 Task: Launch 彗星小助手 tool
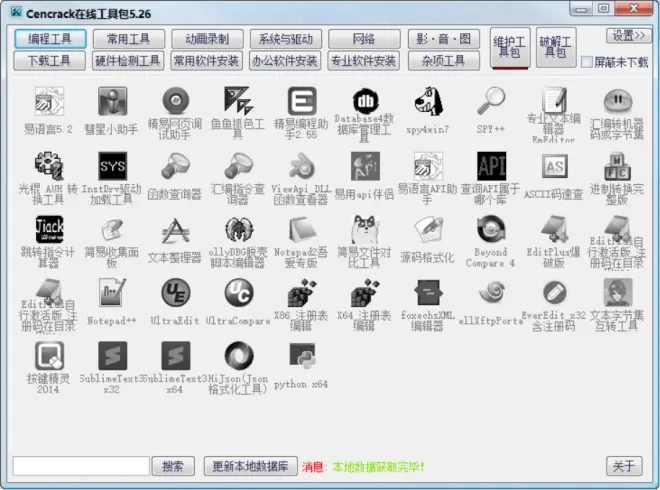112,101
